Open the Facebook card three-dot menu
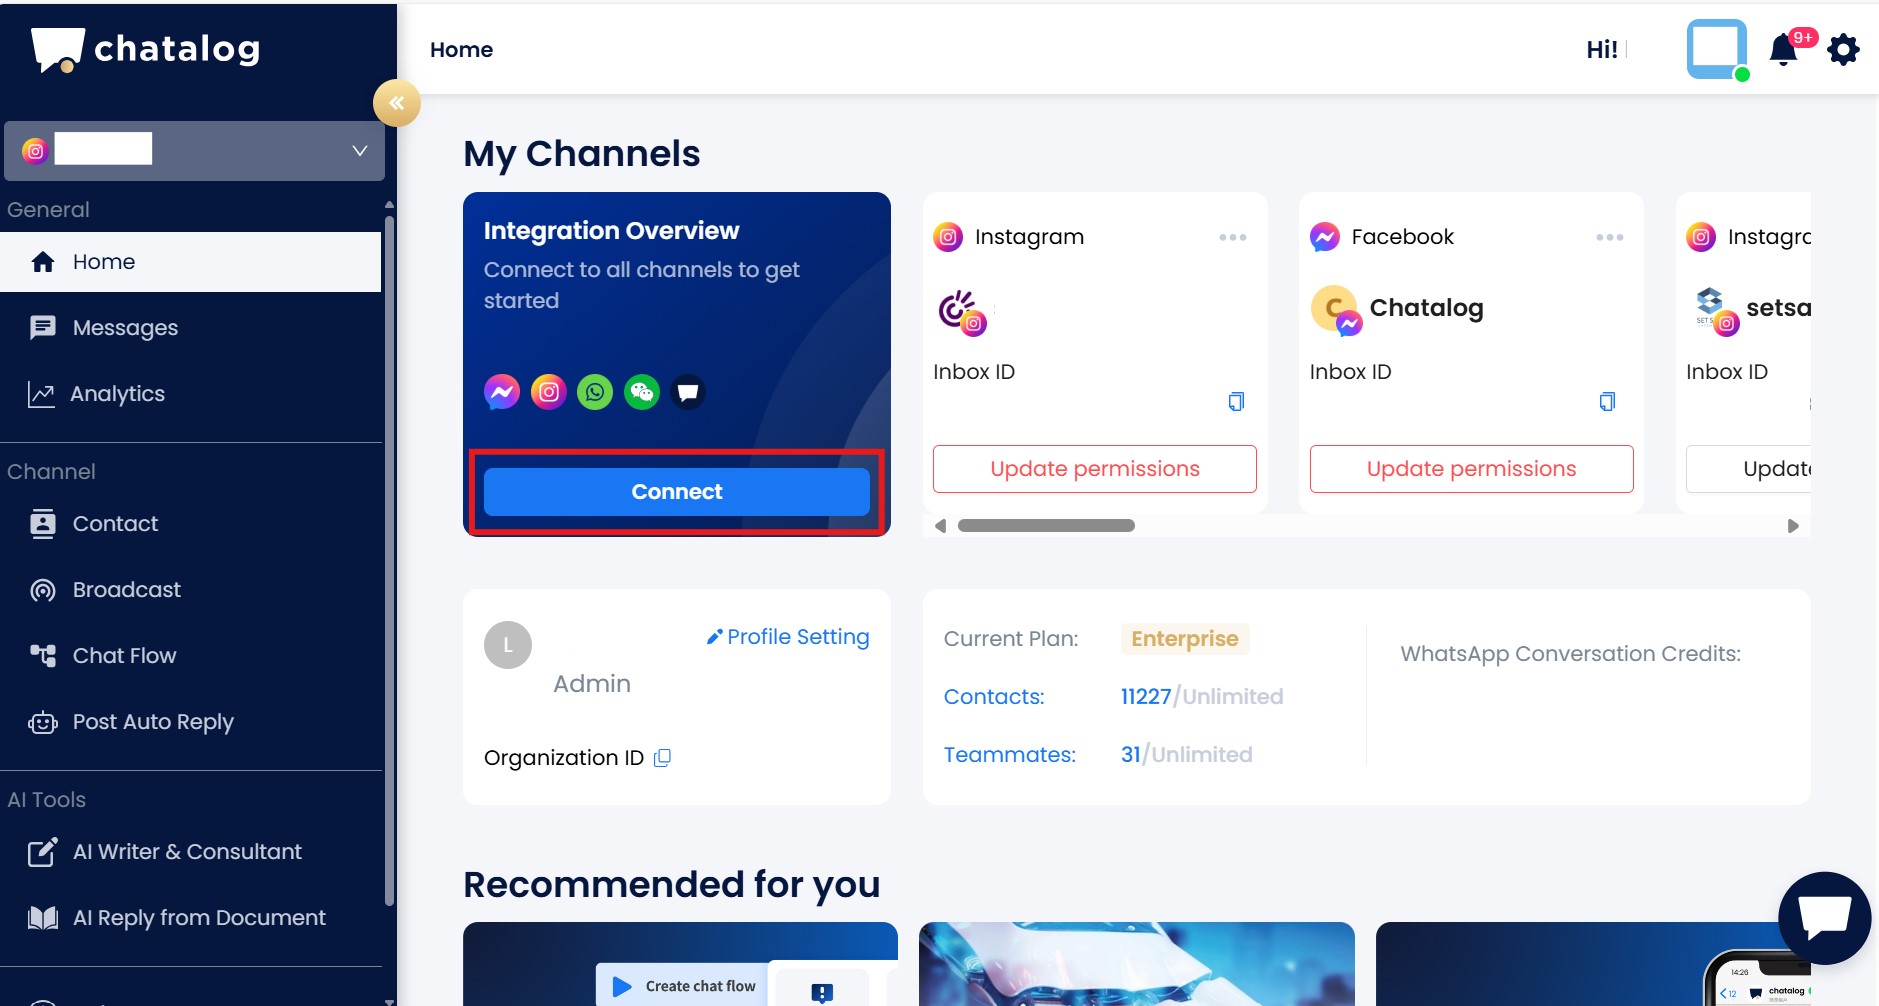1879x1006 pixels. (1609, 238)
